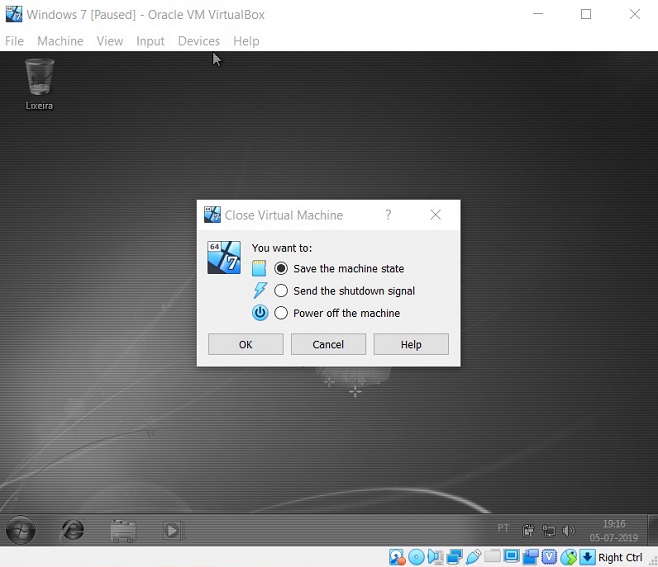The width and height of the screenshot is (658, 567).
Task: Click the blue power off icon
Action: [260, 313]
